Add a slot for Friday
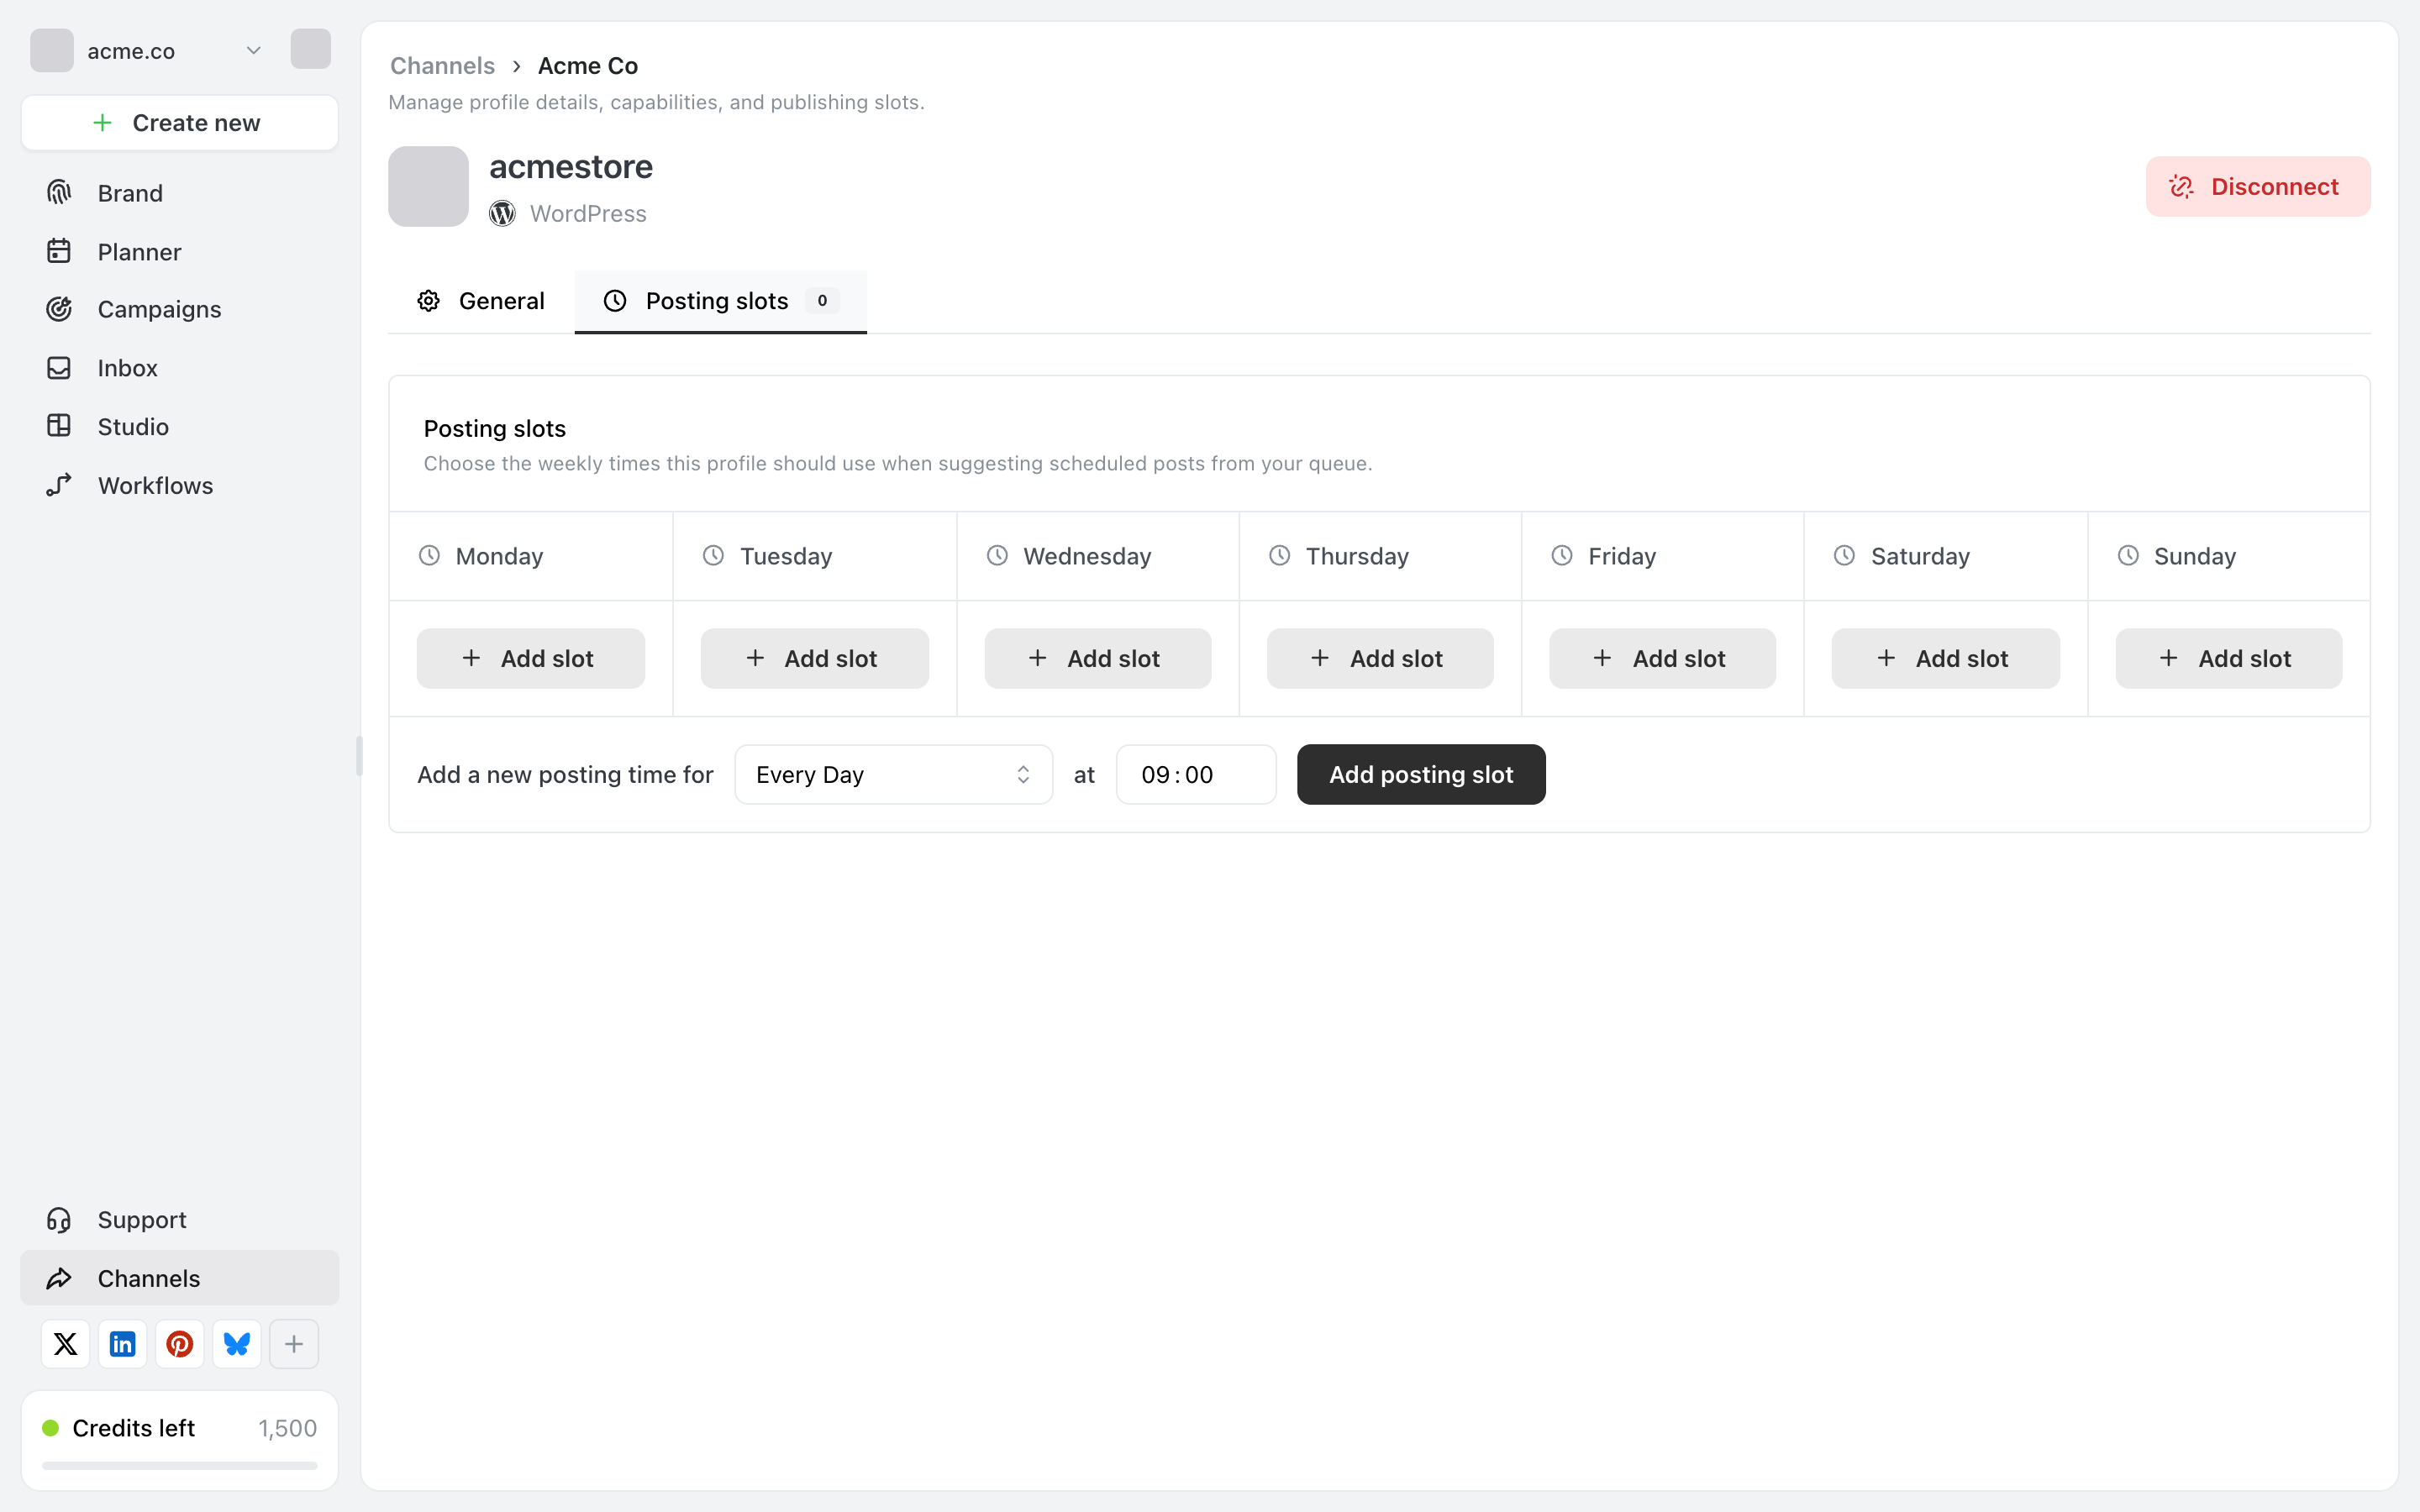 [x=1663, y=658]
